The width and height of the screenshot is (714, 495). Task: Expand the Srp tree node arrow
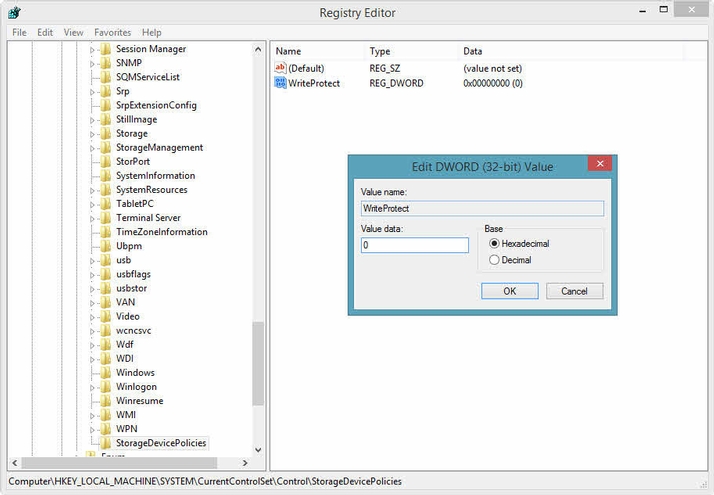coord(92,92)
